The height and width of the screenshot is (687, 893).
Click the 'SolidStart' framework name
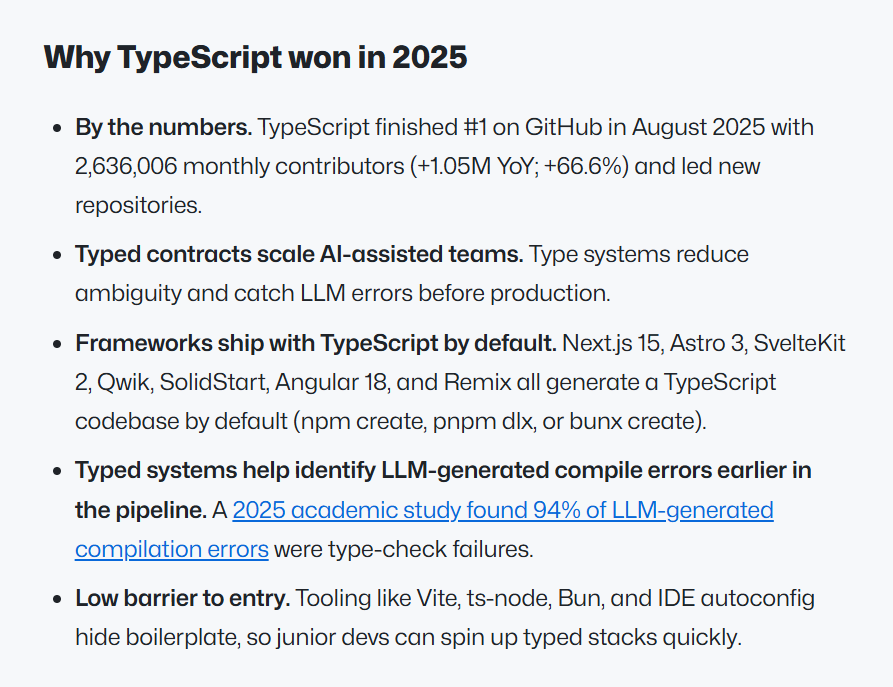point(213,382)
